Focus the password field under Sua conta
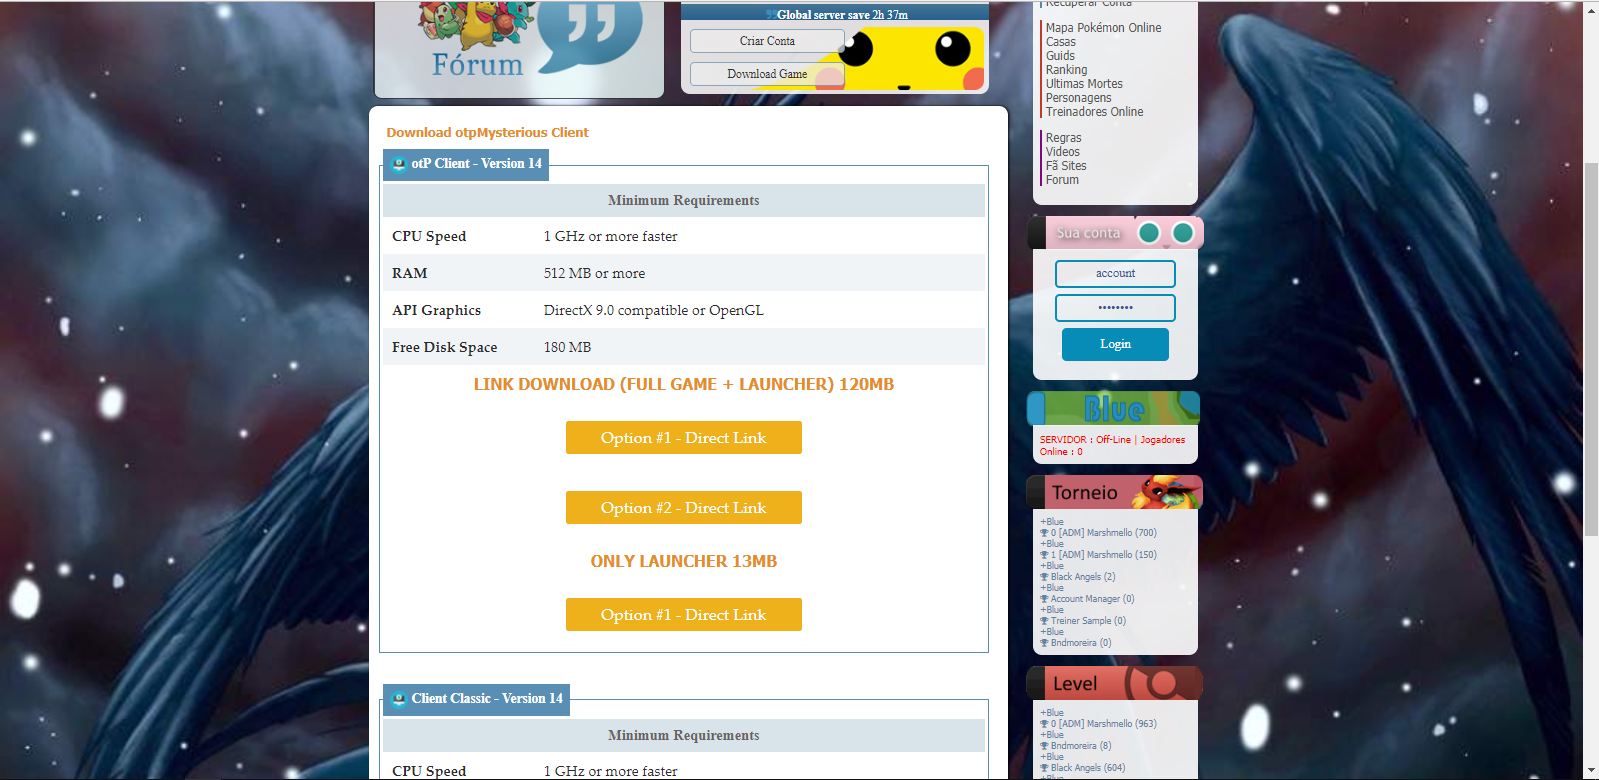 1115,308
